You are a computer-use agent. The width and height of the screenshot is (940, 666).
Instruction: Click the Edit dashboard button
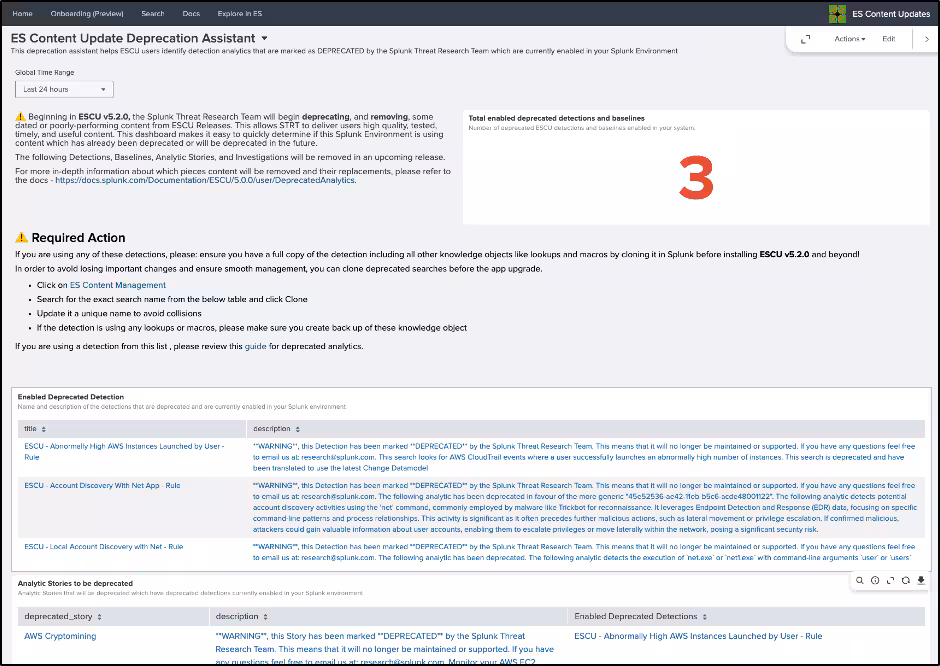tap(888, 39)
